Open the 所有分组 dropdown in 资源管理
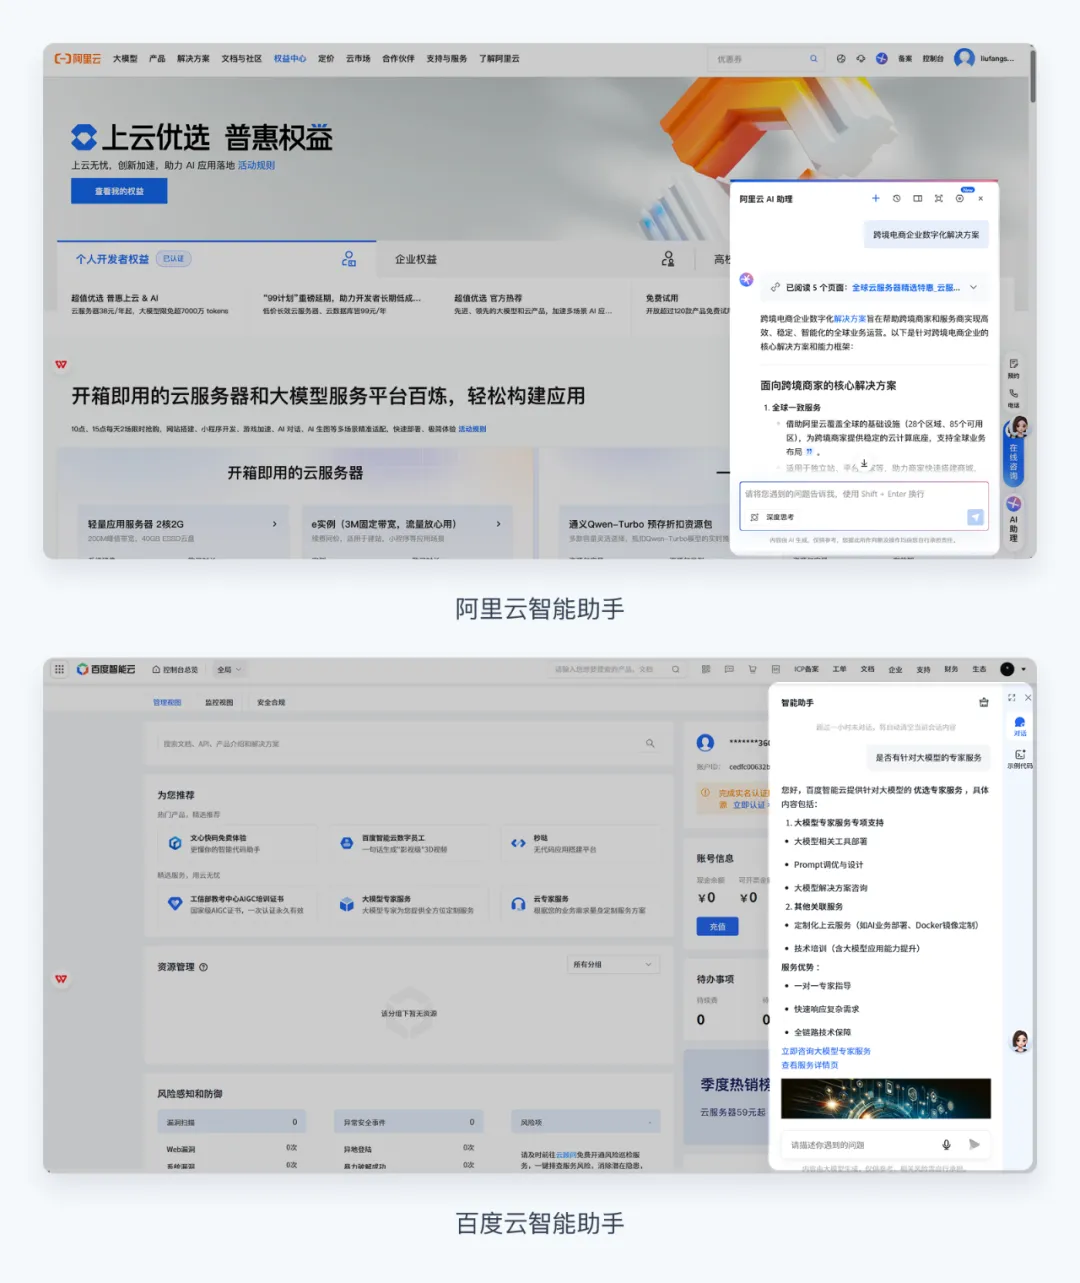This screenshot has height=1283, width=1080. [x=613, y=964]
